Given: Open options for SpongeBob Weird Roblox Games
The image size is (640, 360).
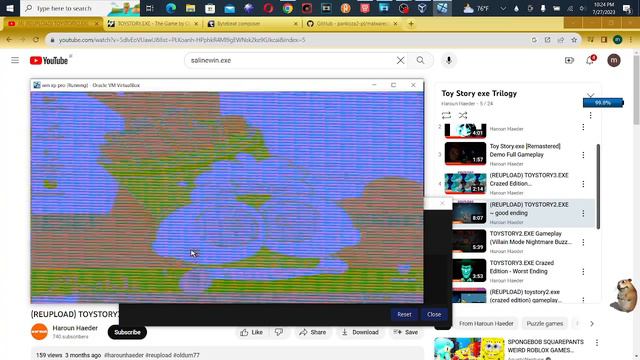Looking at the screenshot, I should pyautogui.click(x=597, y=342).
